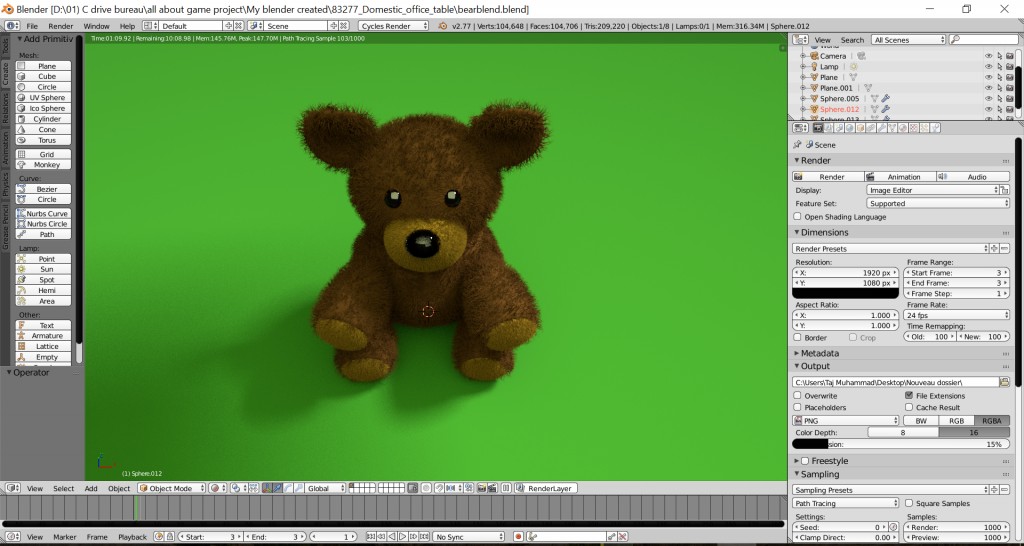Click the output path input field
The height and width of the screenshot is (546, 1024).
(895, 381)
